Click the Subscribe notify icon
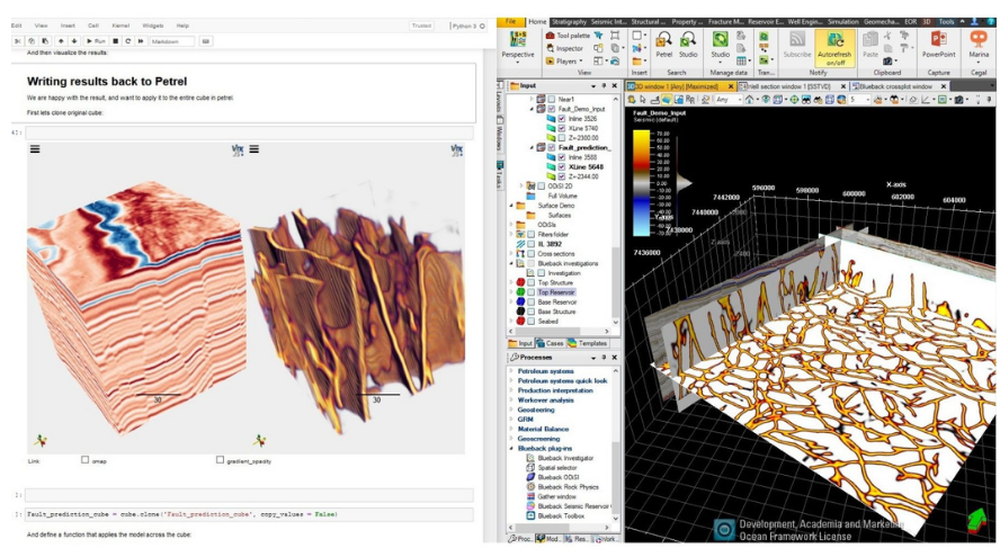Viewport: 1000px width, 551px height. pos(797,45)
